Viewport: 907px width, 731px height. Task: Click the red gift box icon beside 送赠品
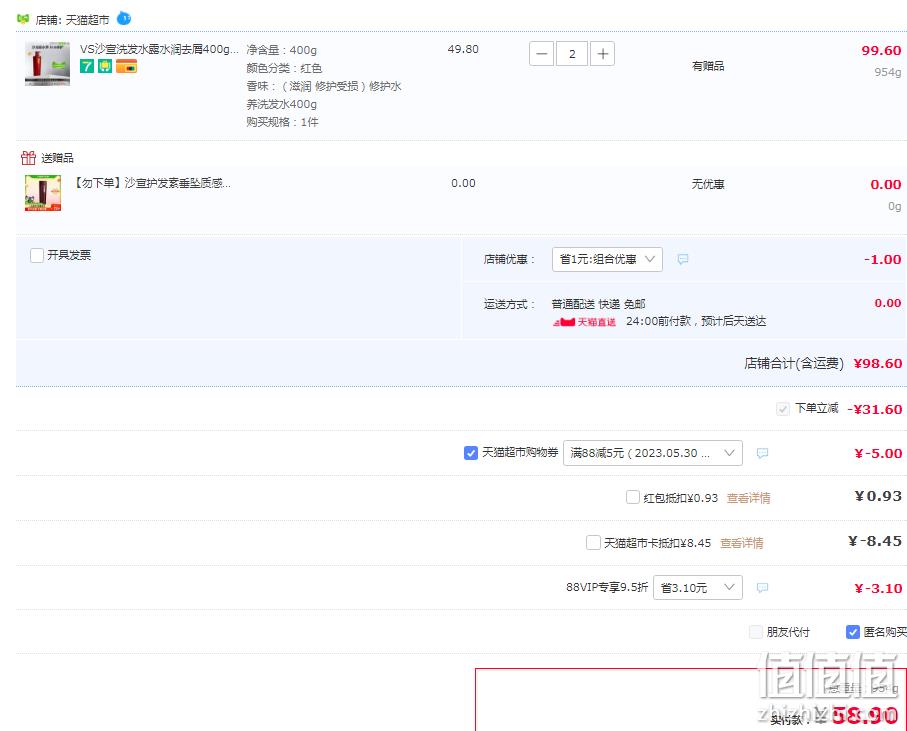tap(28, 157)
